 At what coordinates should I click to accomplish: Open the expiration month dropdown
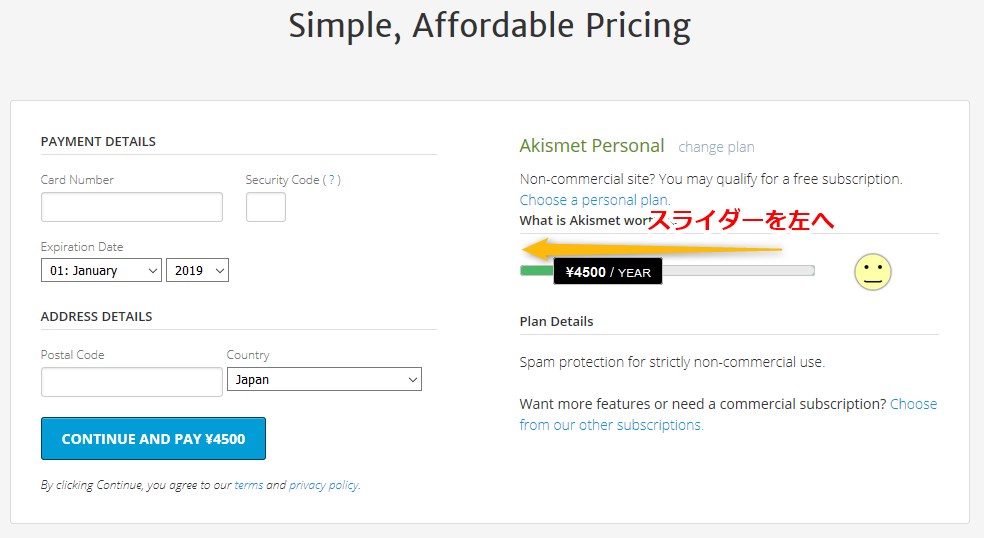point(101,270)
